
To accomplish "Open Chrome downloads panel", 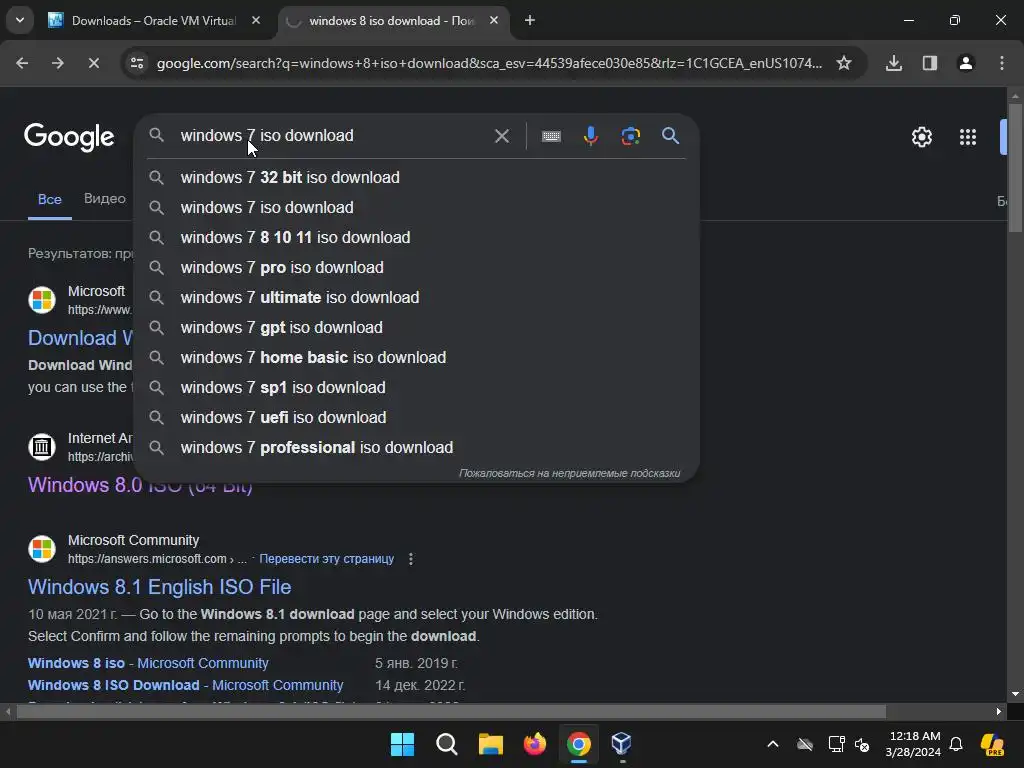I will pyautogui.click(x=893, y=63).
